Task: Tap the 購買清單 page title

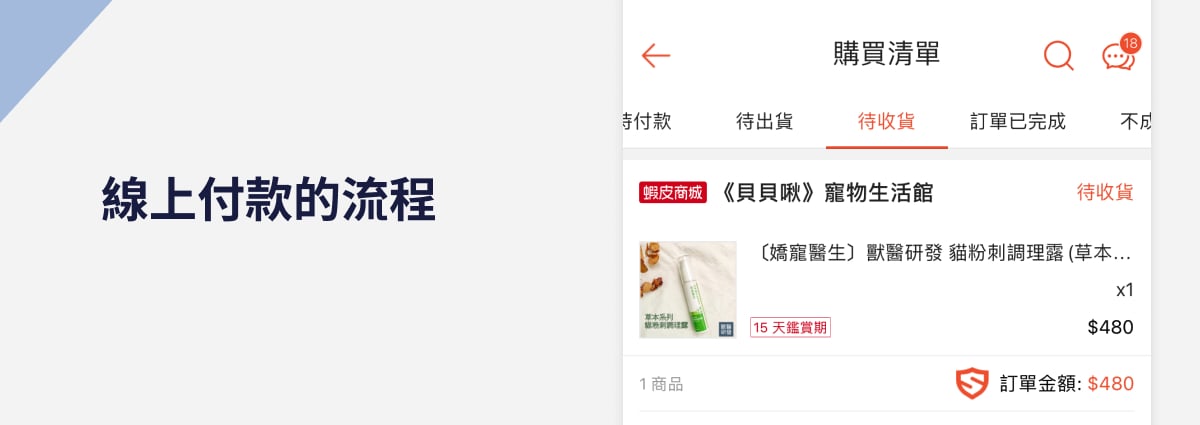Action: pos(887,54)
